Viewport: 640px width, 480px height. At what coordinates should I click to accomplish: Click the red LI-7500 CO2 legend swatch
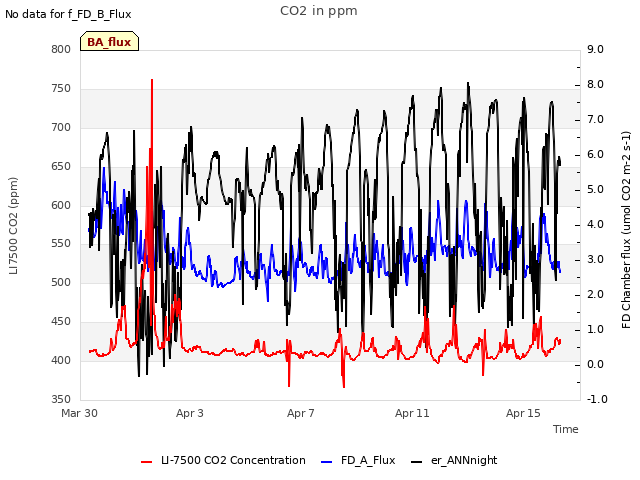pyautogui.click(x=147, y=462)
